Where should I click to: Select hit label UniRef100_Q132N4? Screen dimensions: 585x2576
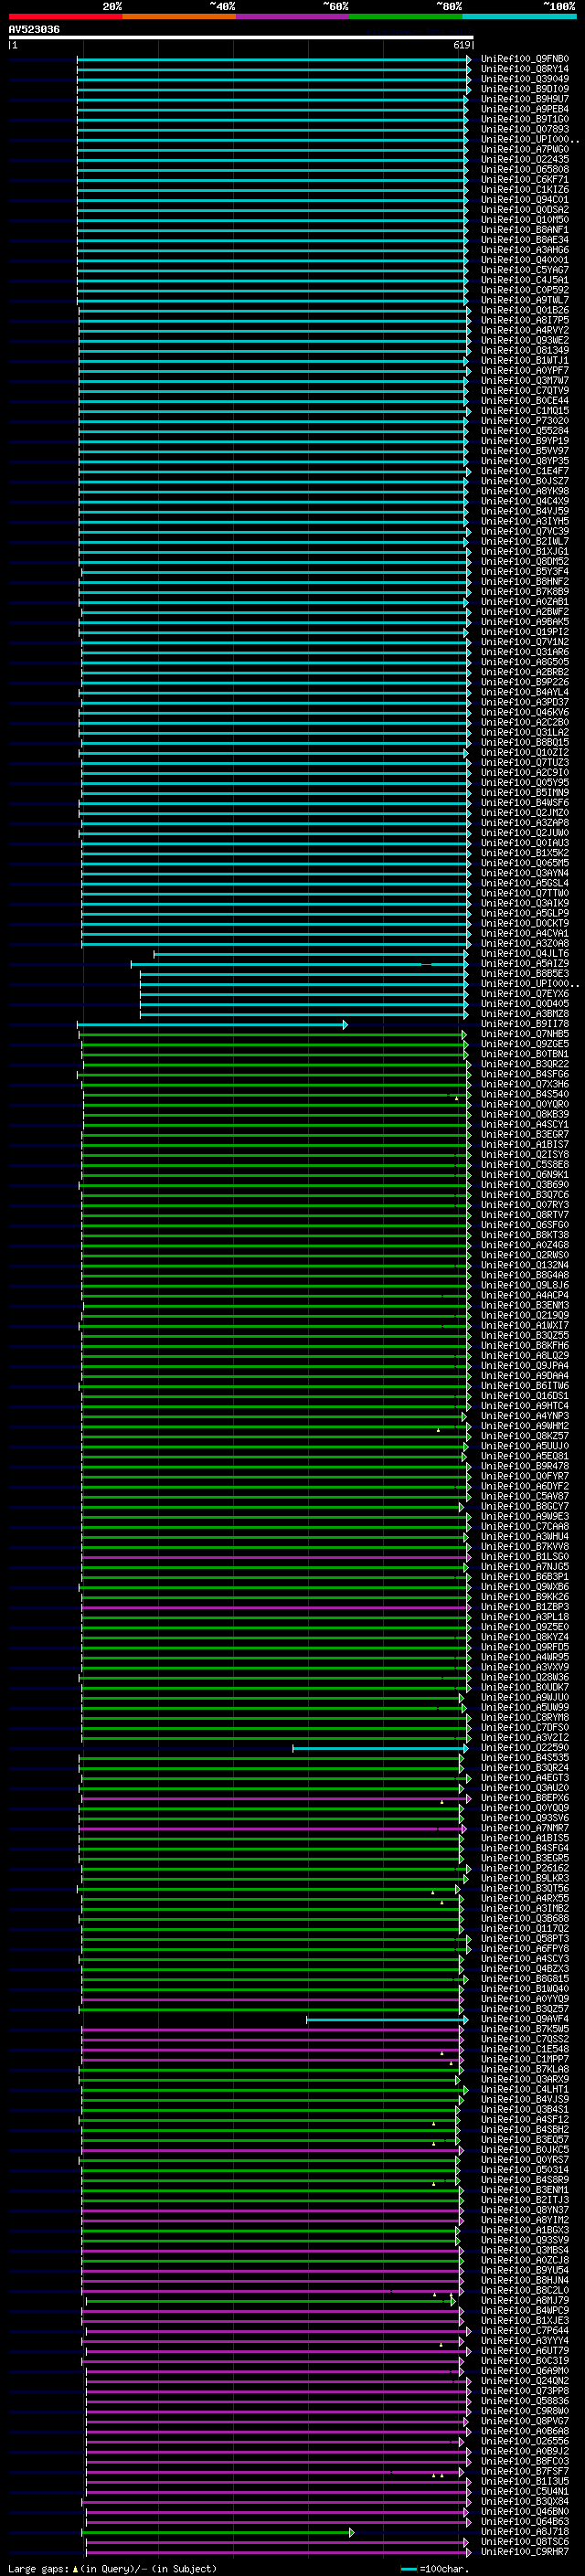[x=525, y=1264]
